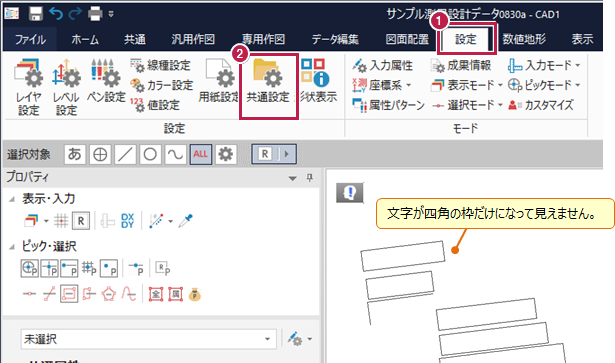Open the quick access toolbar customize arrow
The image size is (615, 363).
click(111, 15)
